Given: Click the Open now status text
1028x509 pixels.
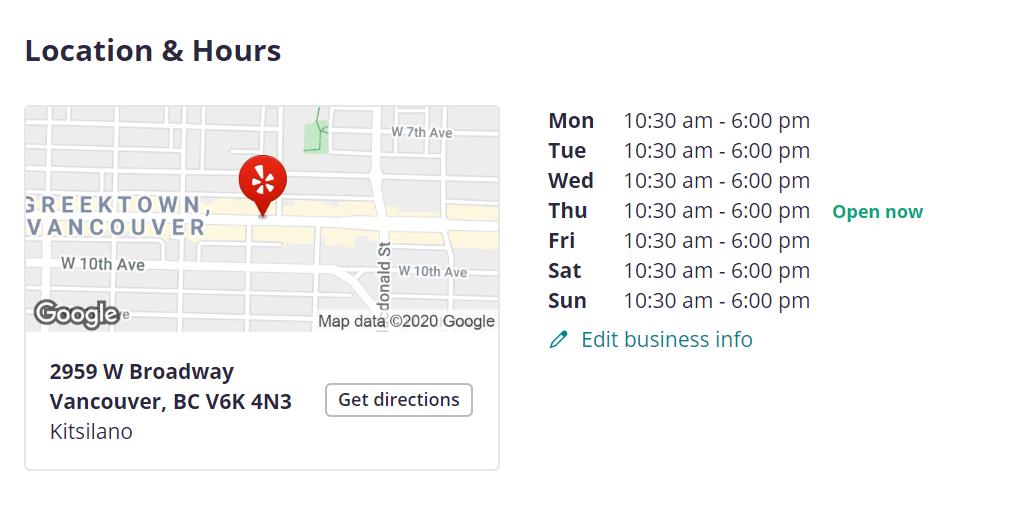Looking at the screenshot, I should 877,212.
